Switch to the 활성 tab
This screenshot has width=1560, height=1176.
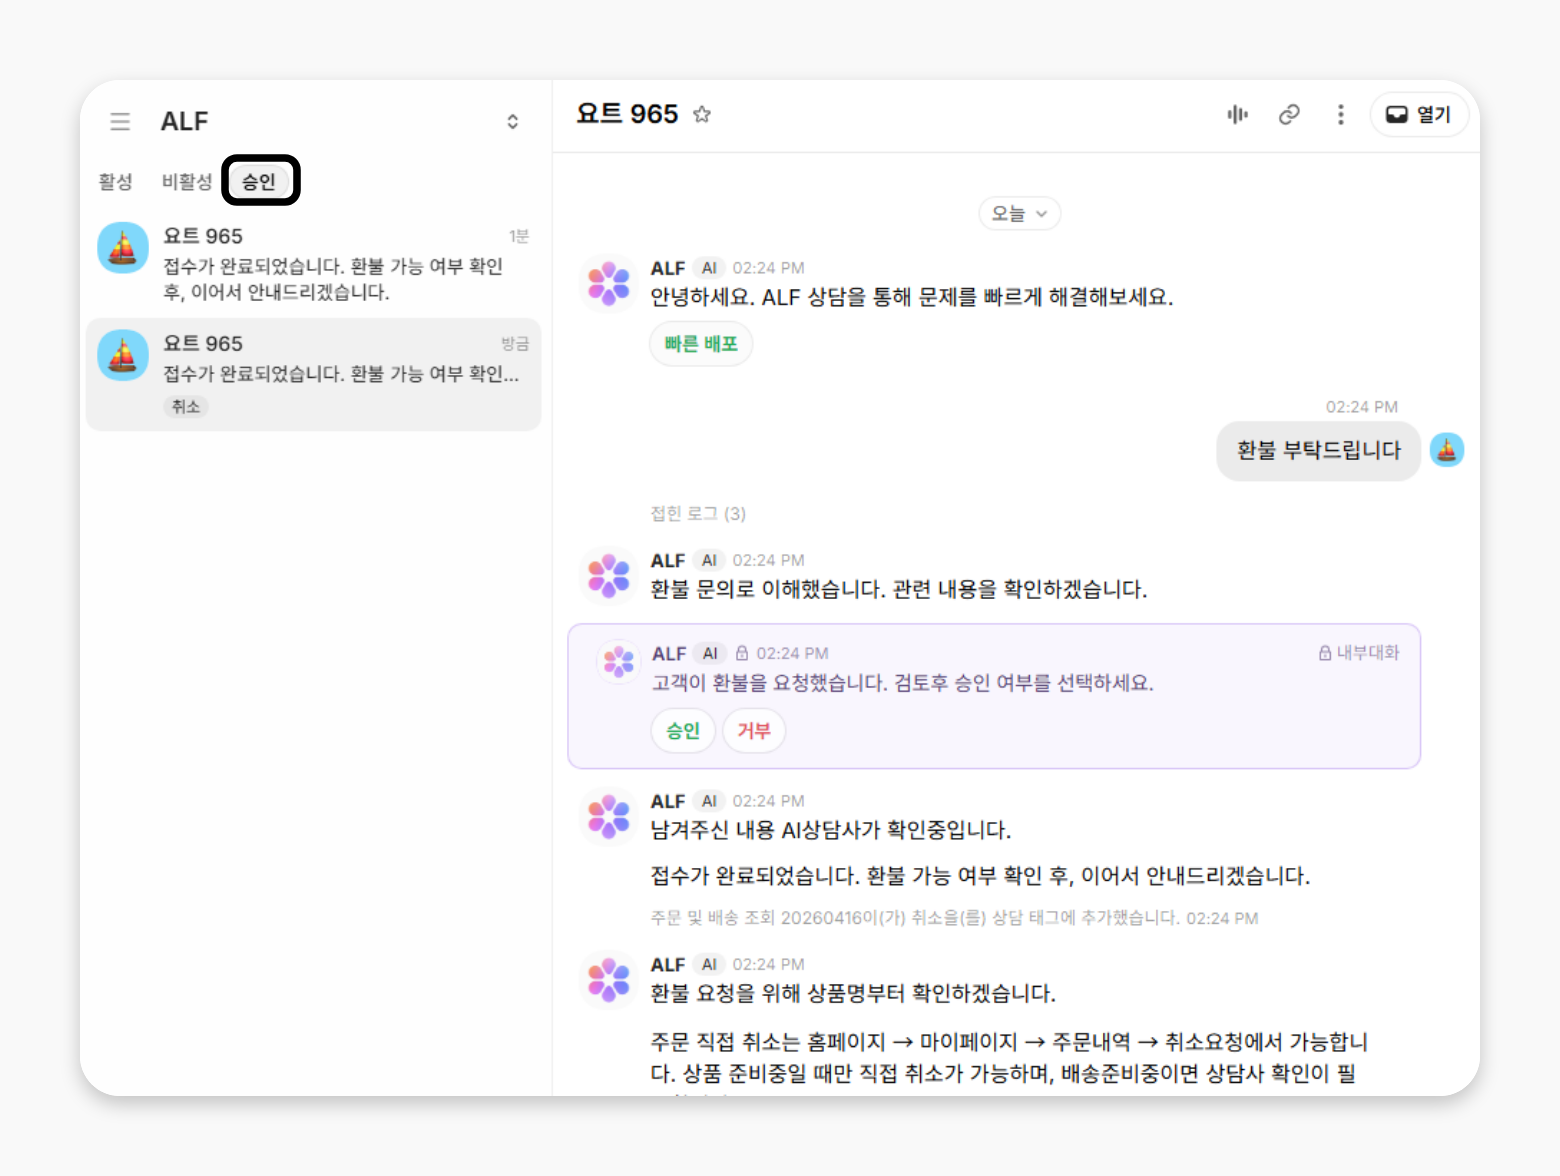point(116,181)
